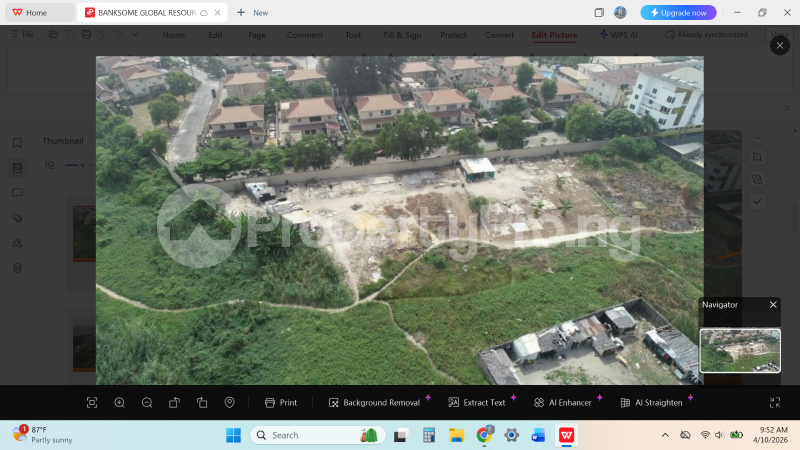Image resolution: width=800 pixels, height=450 pixels.
Task: Click the Wi-Fi tray icon
Action: tap(705, 435)
